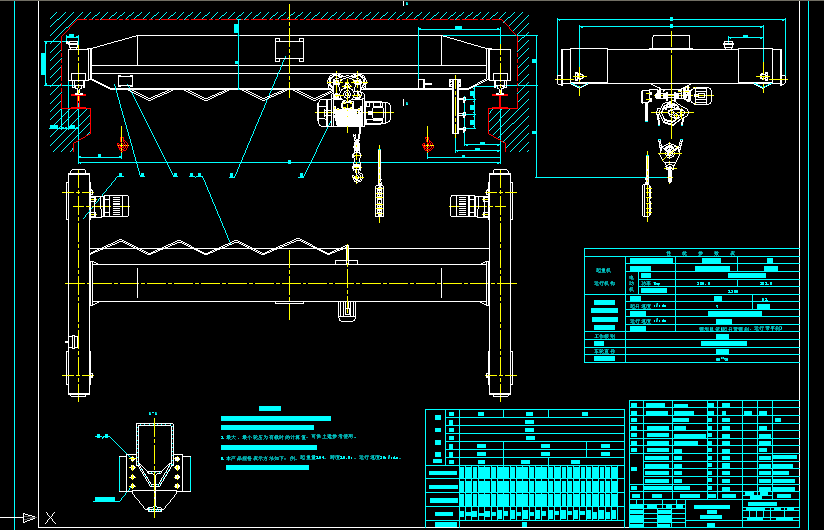Click the girder cross-section detail at bottom left
This screenshot has height=530, width=824.
(x=153, y=462)
